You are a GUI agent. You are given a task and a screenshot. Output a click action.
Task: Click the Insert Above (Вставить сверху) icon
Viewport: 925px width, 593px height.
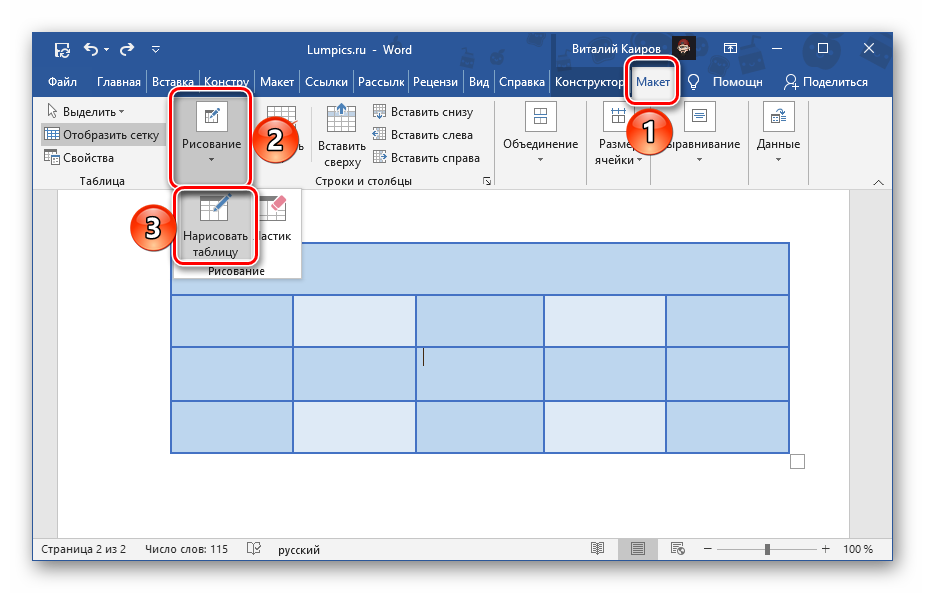click(x=341, y=136)
